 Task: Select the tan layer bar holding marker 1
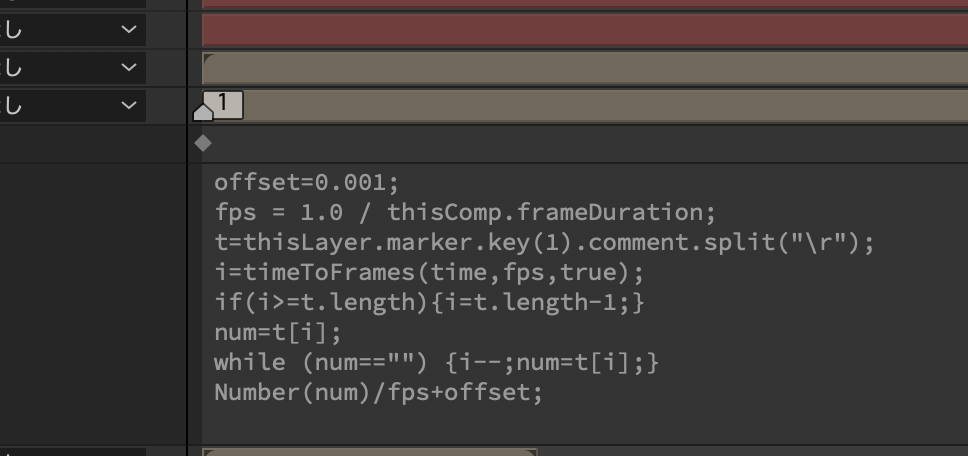pos(605,106)
